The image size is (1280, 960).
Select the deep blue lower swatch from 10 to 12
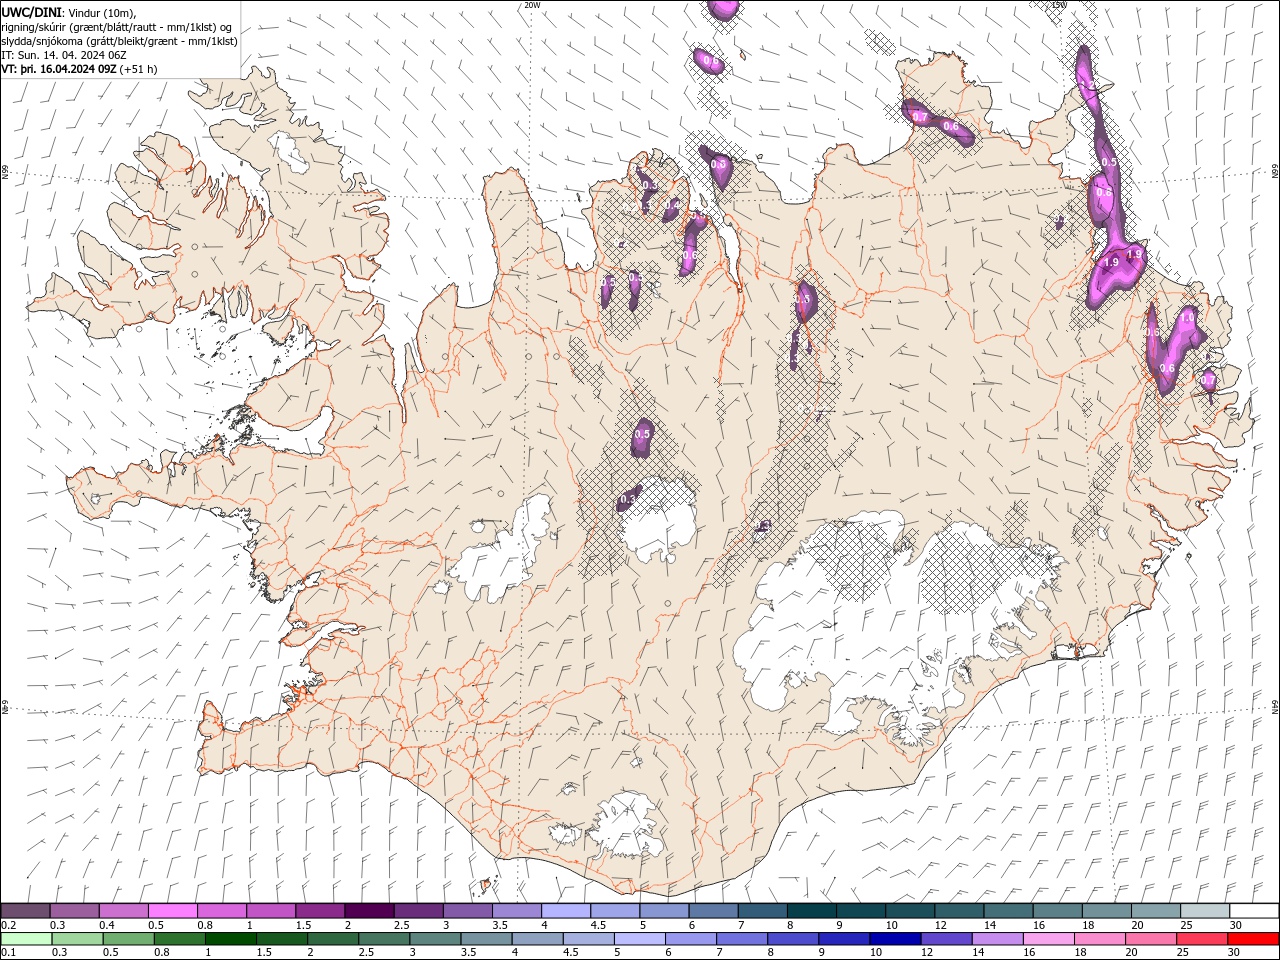click(894, 939)
